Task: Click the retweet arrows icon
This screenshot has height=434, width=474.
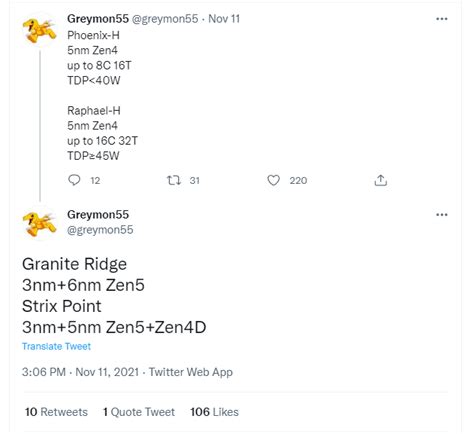Action: tap(174, 180)
